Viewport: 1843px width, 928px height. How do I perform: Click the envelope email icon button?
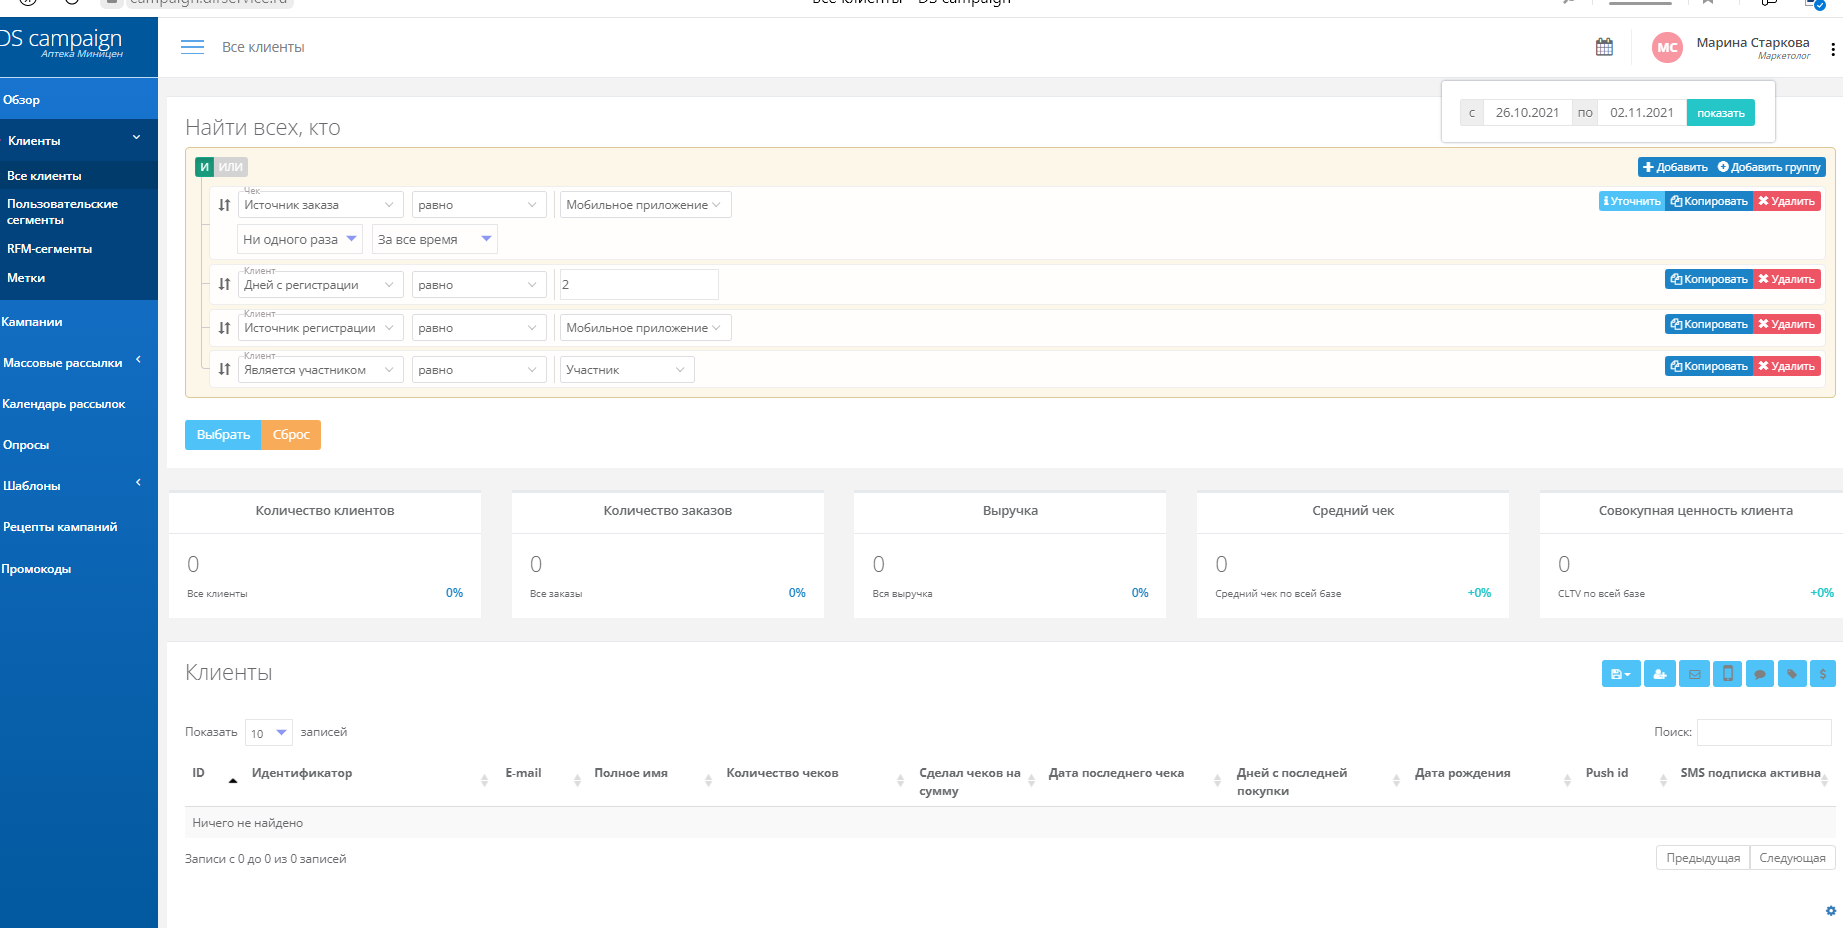pyautogui.click(x=1694, y=674)
